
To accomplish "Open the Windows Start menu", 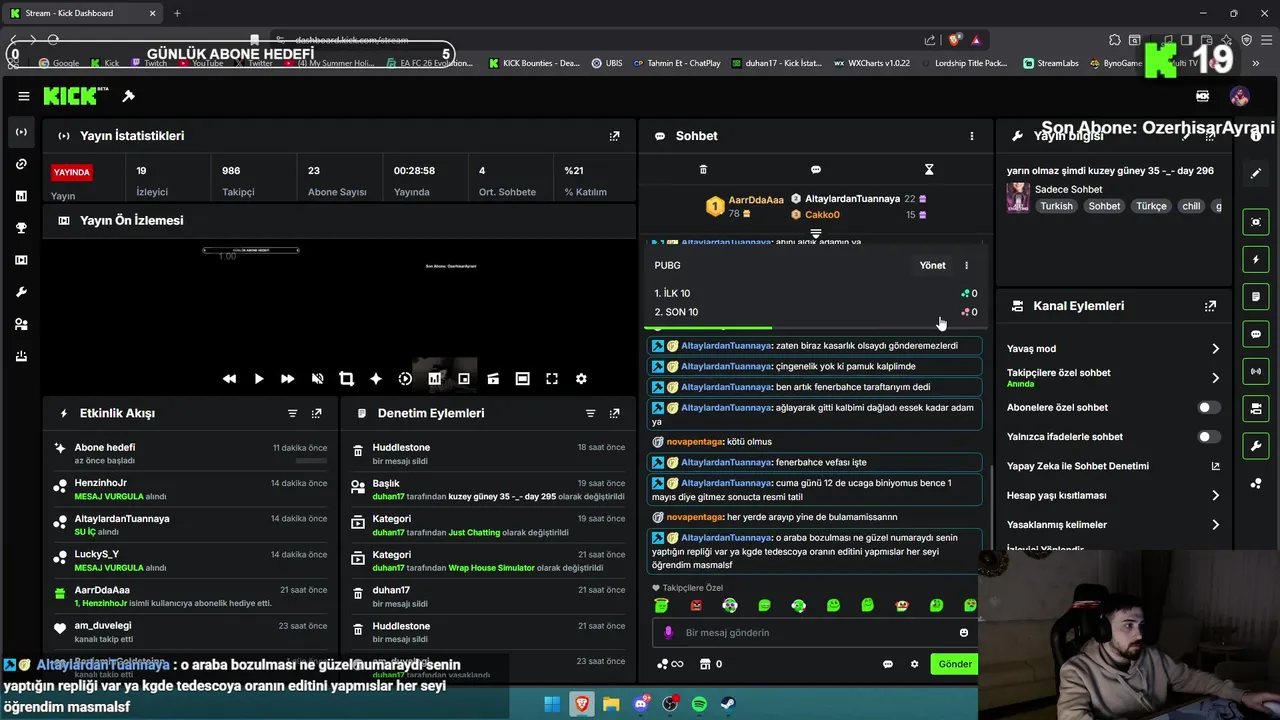I will pyautogui.click(x=552, y=704).
